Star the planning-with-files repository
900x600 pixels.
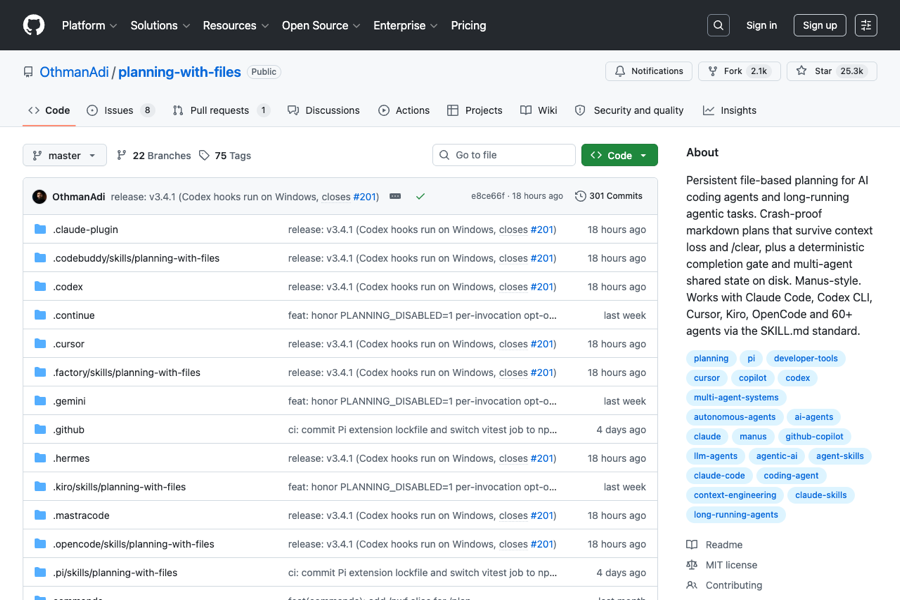(832, 71)
